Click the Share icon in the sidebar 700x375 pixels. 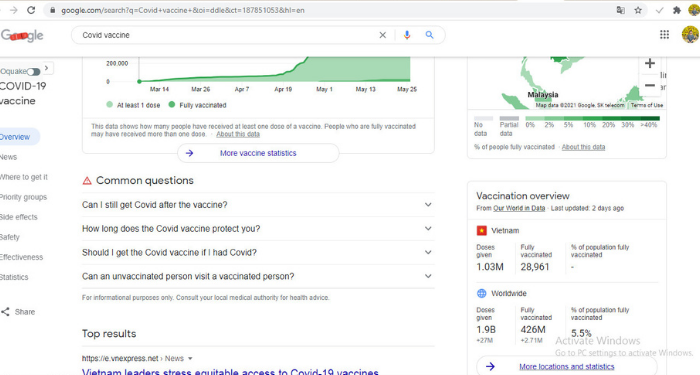5,312
